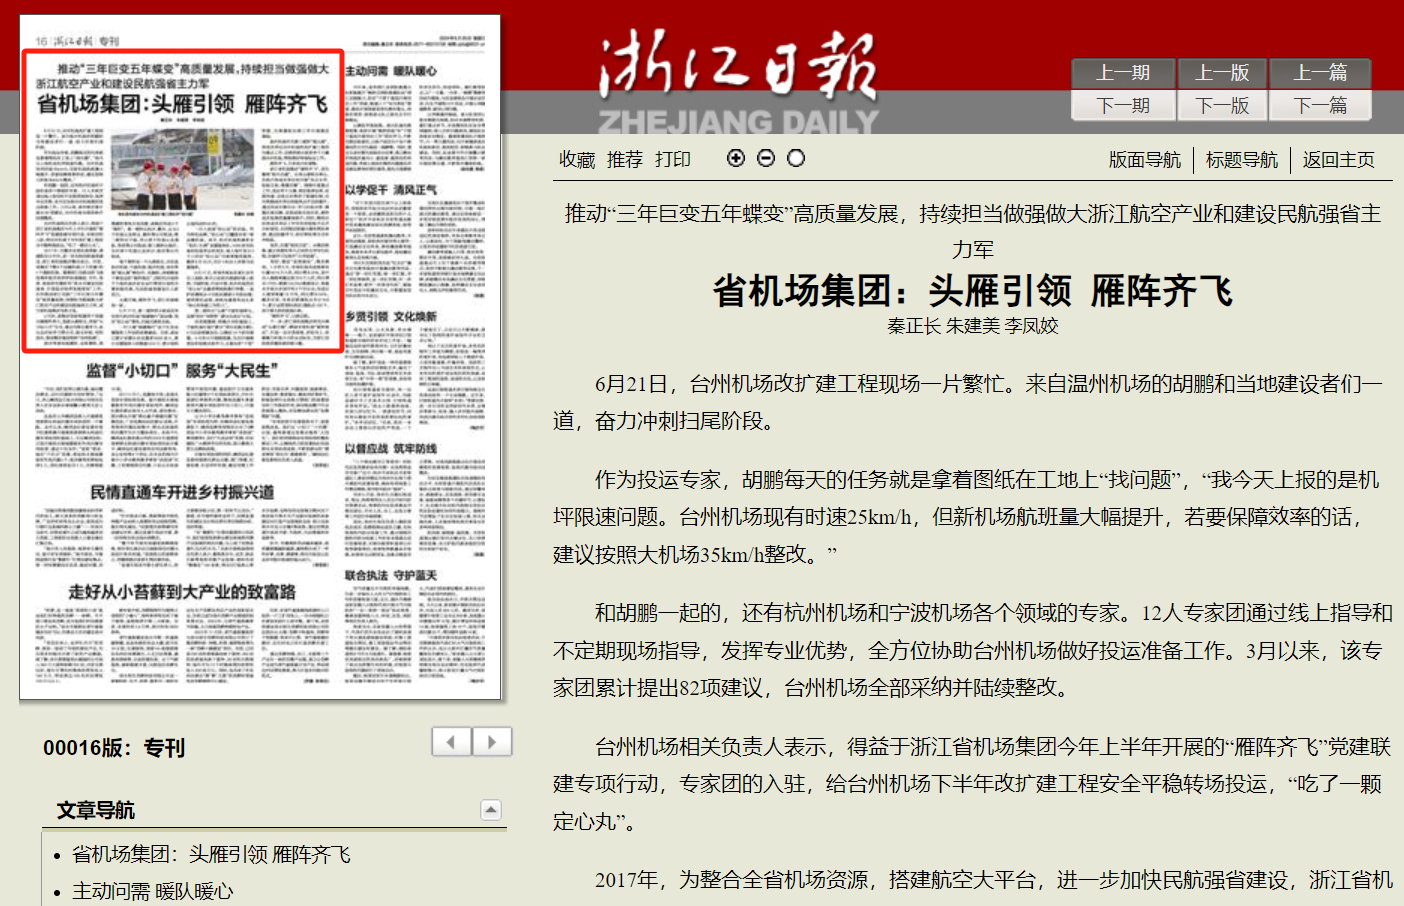This screenshot has width=1404, height=906.
Task: Open 主动问需 暖队暖心 article link
Action: click(x=153, y=891)
